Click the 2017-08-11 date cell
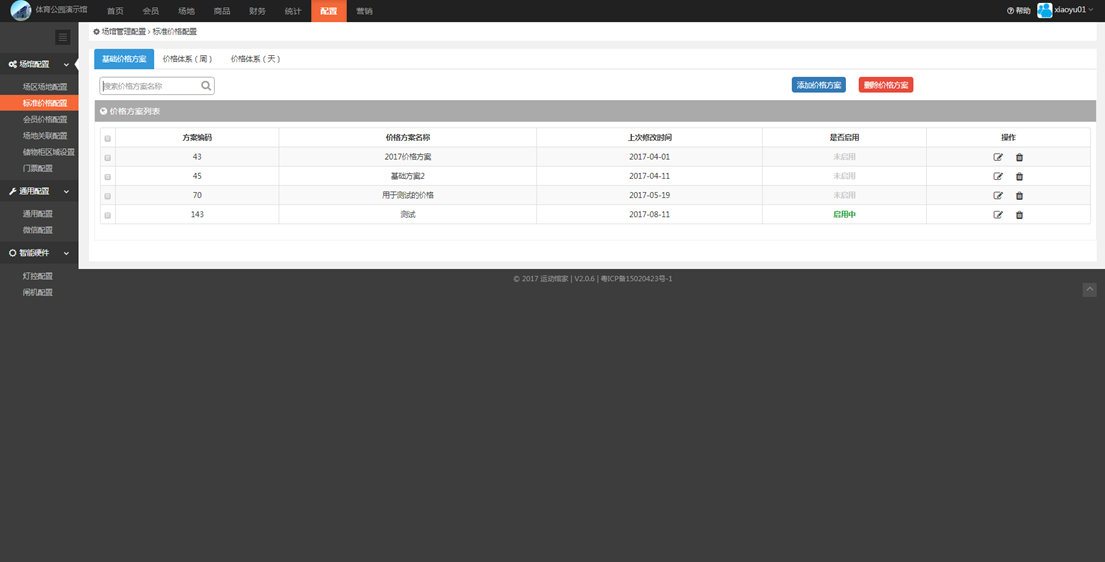 [x=649, y=214]
